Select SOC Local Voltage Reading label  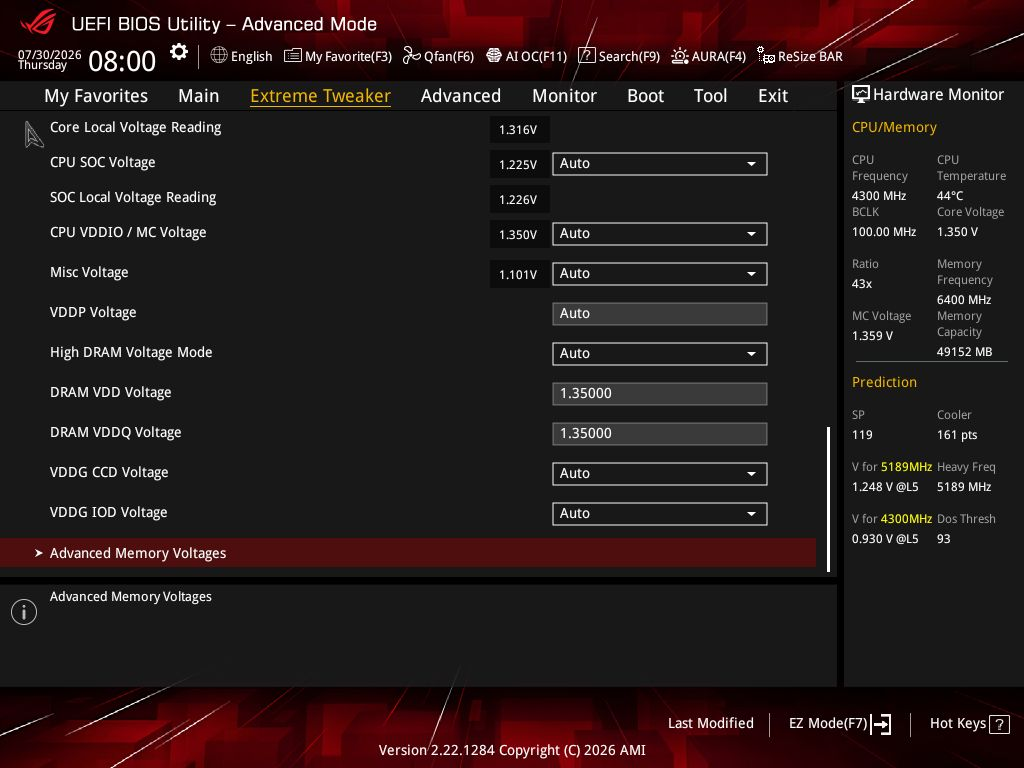[133, 197]
